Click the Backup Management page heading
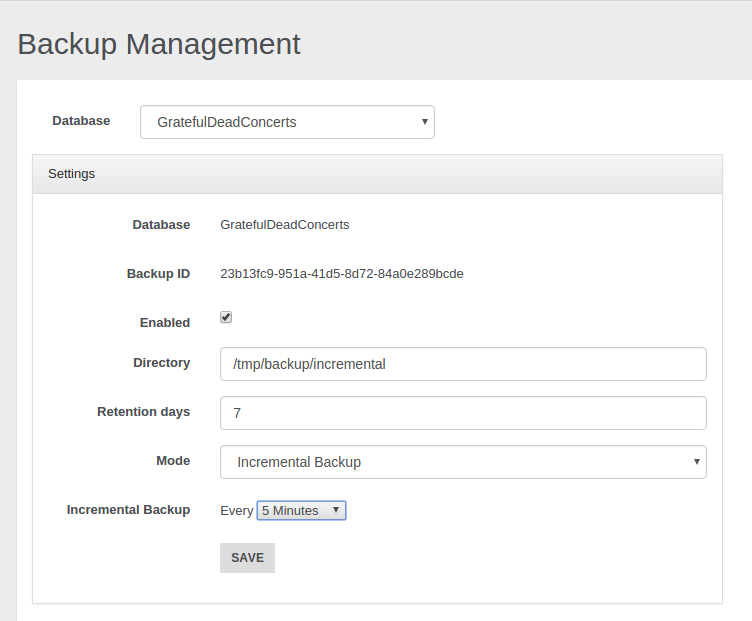 pos(159,44)
